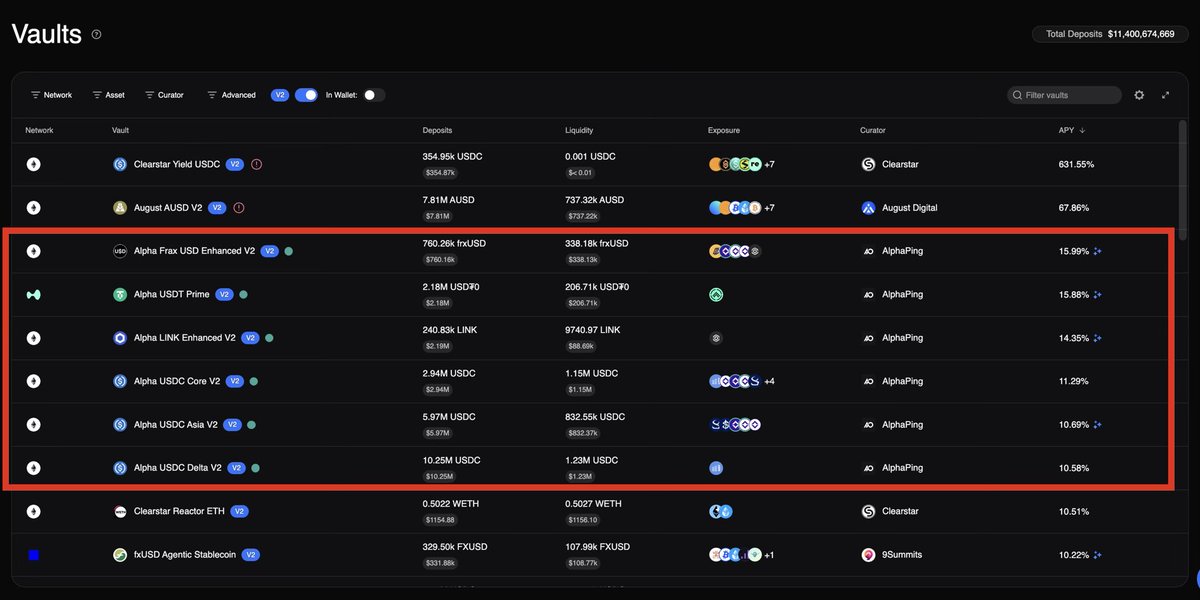This screenshot has height=600, width=1200.
Task: Click the Filter vaults search field
Action: pyautogui.click(x=1064, y=95)
